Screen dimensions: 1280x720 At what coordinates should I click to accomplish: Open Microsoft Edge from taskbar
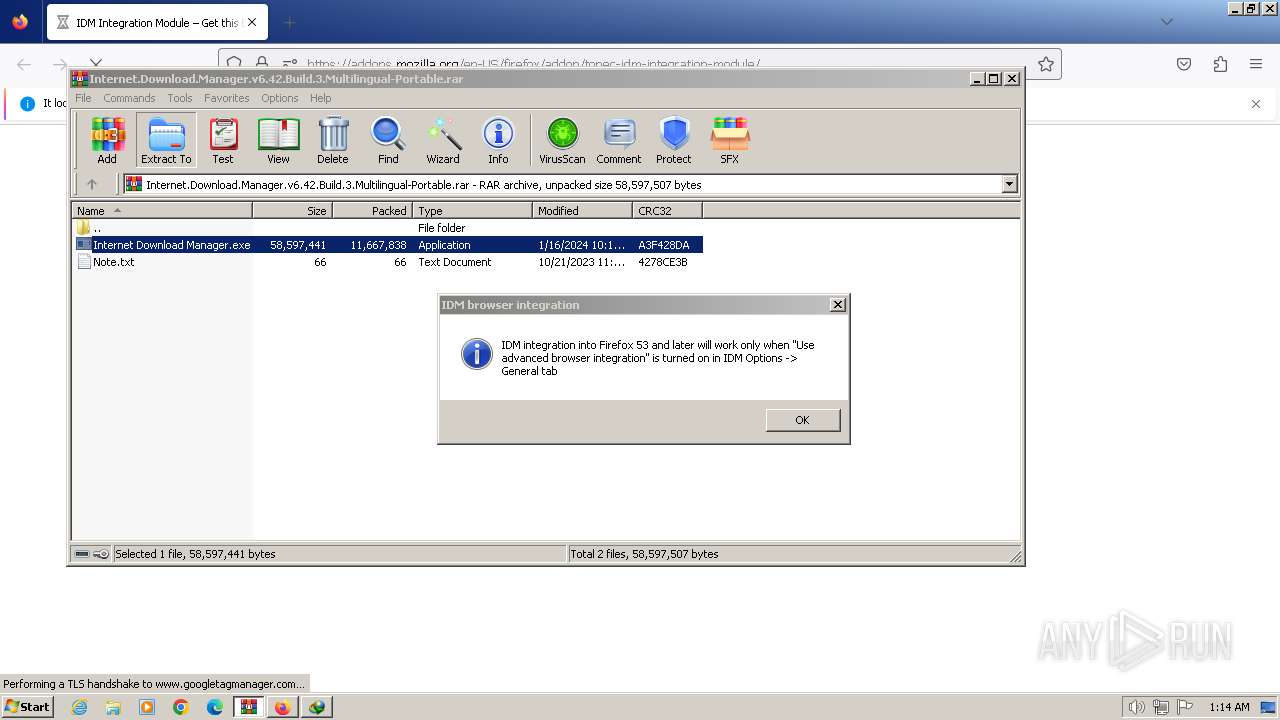click(215, 707)
